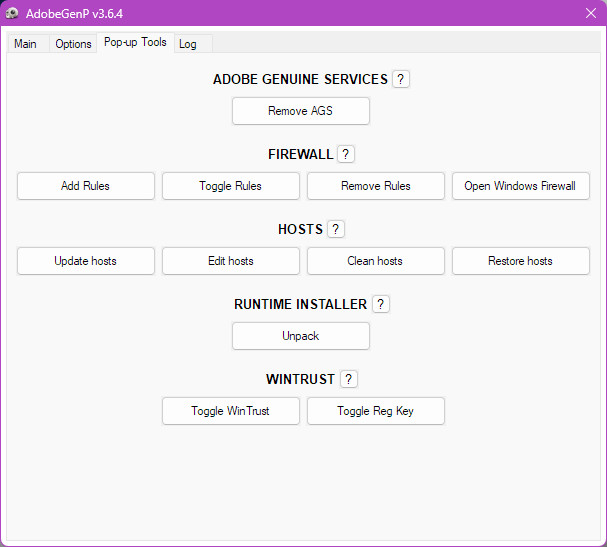Image resolution: width=607 pixels, height=547 pixels.
Task: Click the WINTRUST heading text
Action: pyautogui.click(x=300, y=379)
